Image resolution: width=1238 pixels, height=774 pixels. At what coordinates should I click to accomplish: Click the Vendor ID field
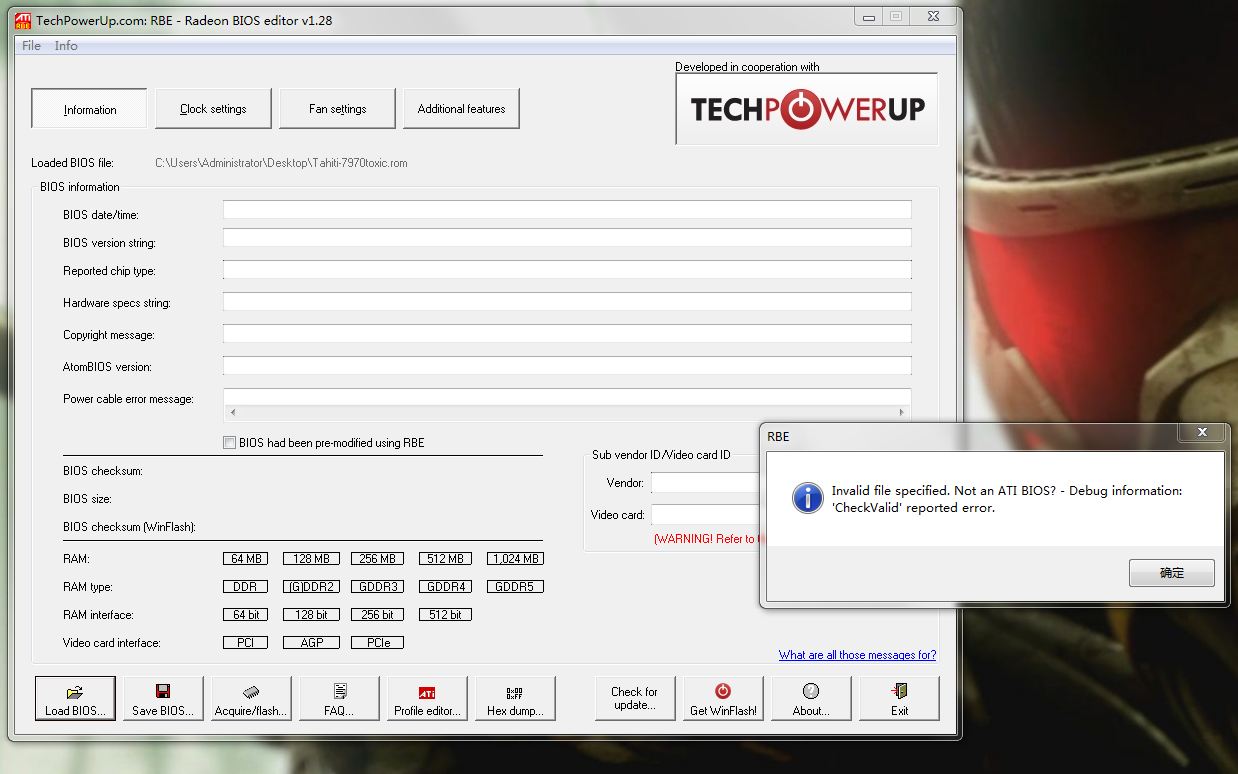(707, 483)
